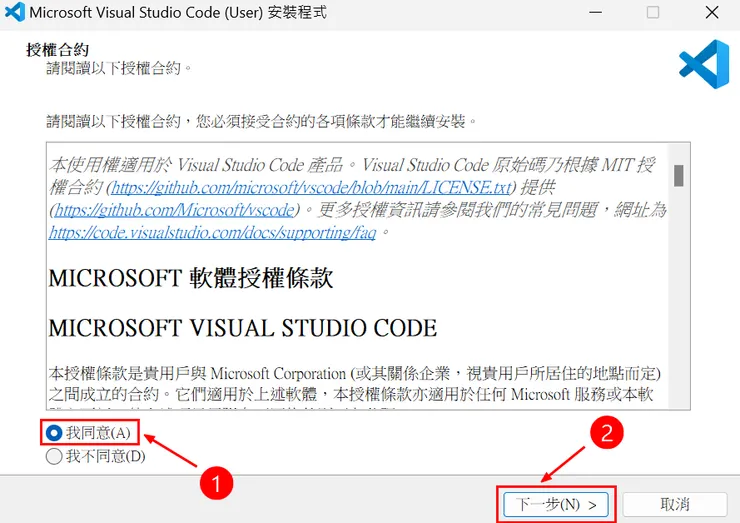The height and width of the screenshot is (523, 740).
Task: Click the maximize window button
Action: (x=653, y=12)
